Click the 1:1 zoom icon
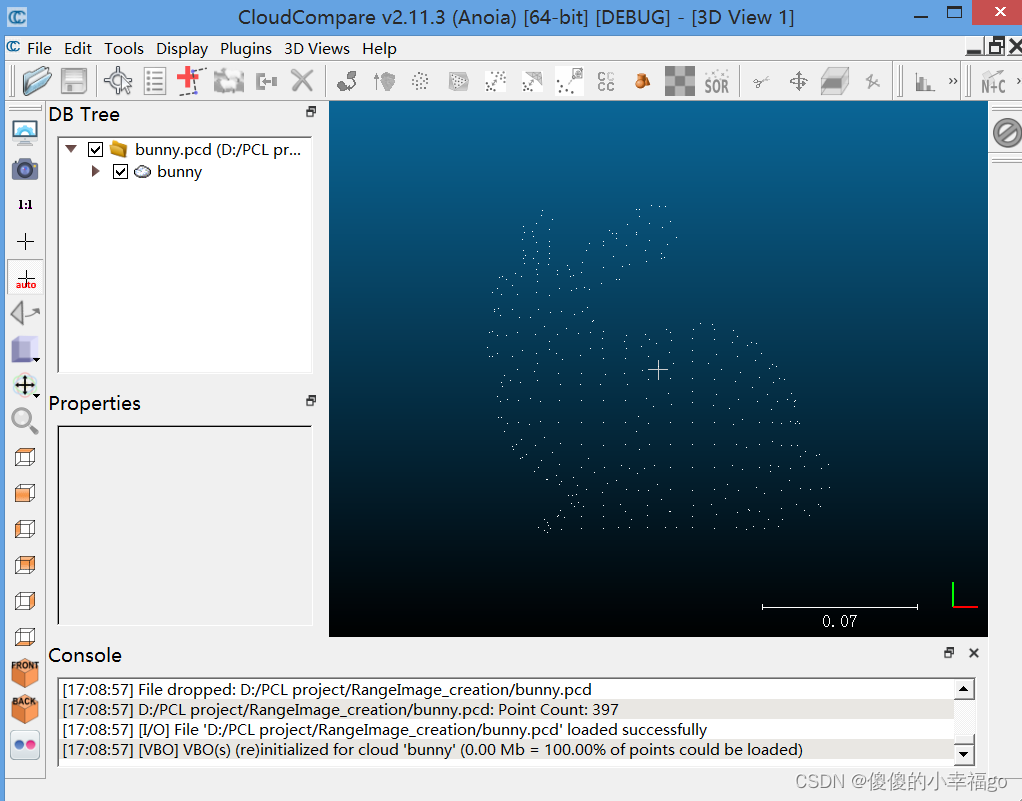 (x=25, y=205)
